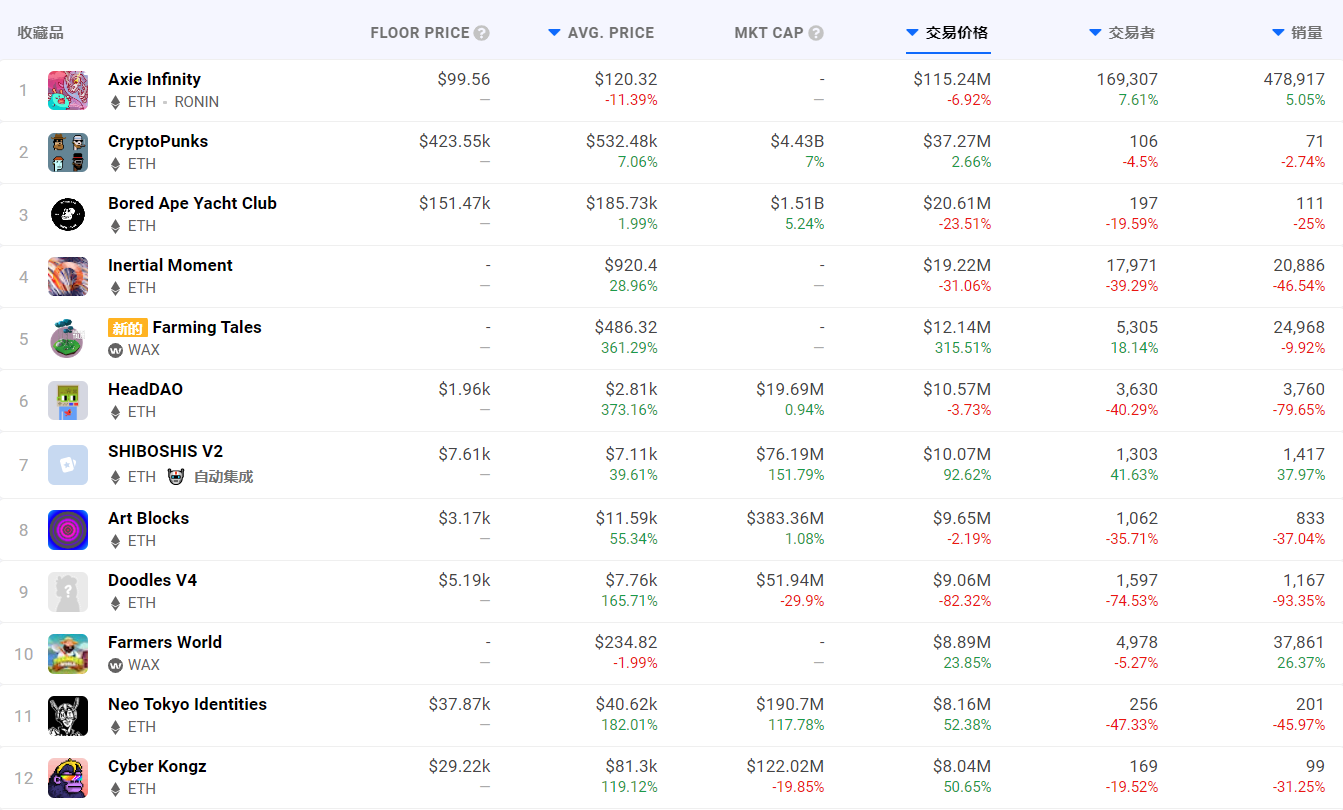Open the Farmers World collection link

point(165,642)
